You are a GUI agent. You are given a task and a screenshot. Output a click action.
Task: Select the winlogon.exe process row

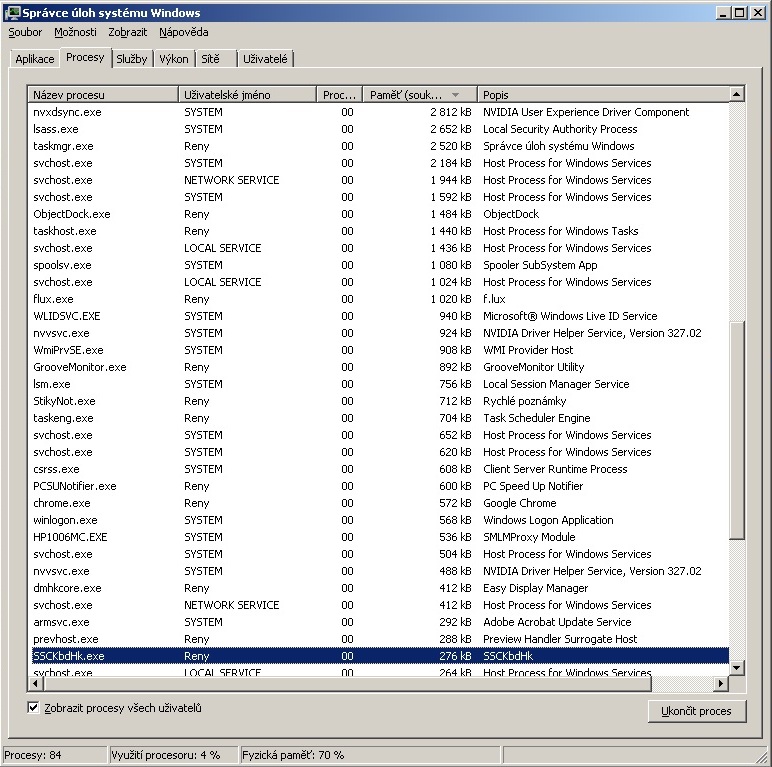378,520
